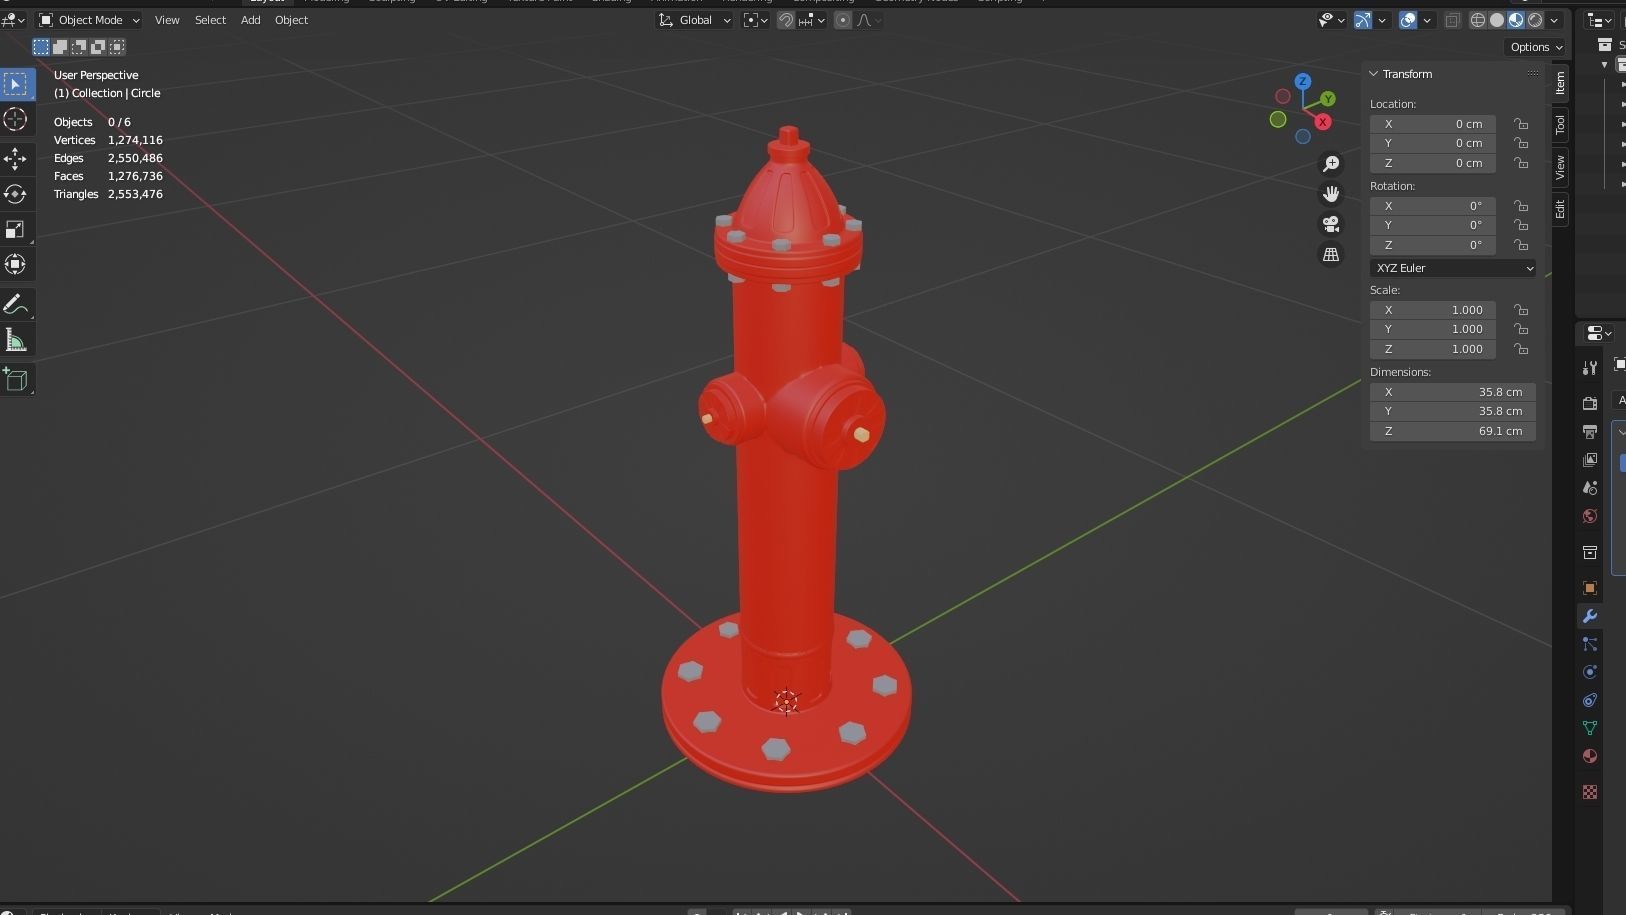Click the pan hand viewport icon
This screenshot has width=1626, height=915.
click(1331, 193)
